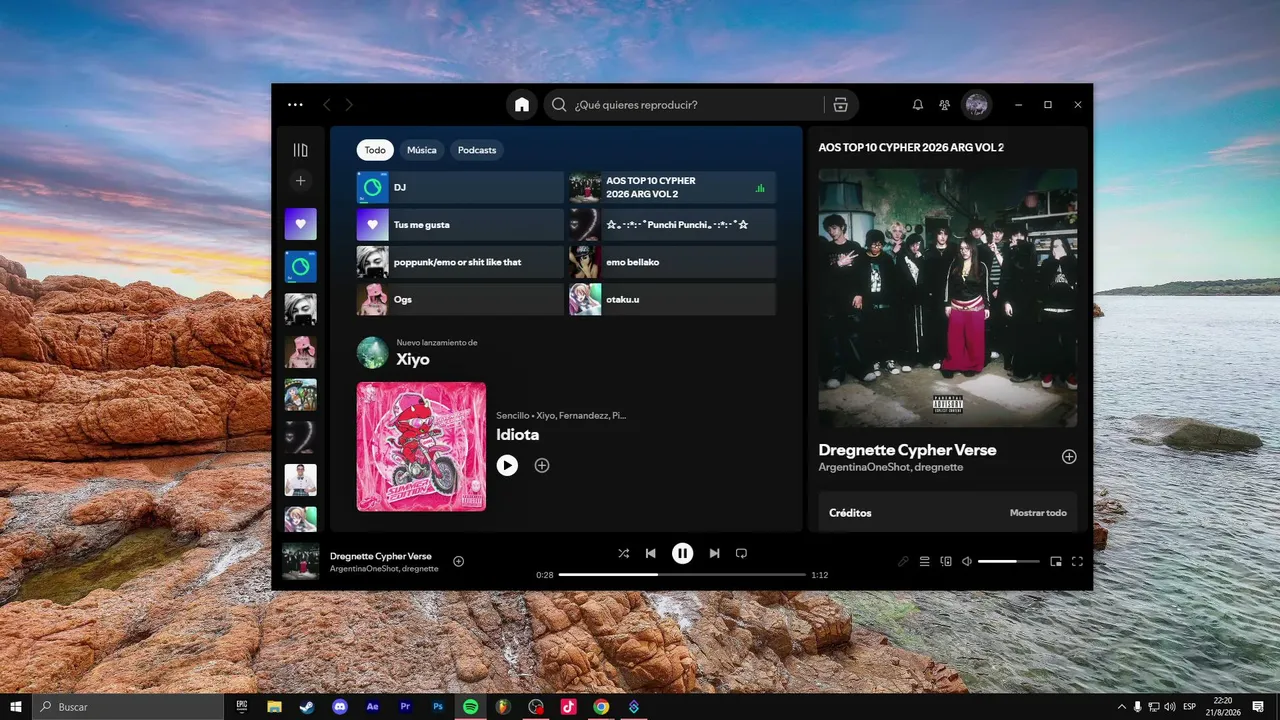Open After Effects from taskbar
The height and width of the screenshot is (720, 1280).
tap(373, 707)
